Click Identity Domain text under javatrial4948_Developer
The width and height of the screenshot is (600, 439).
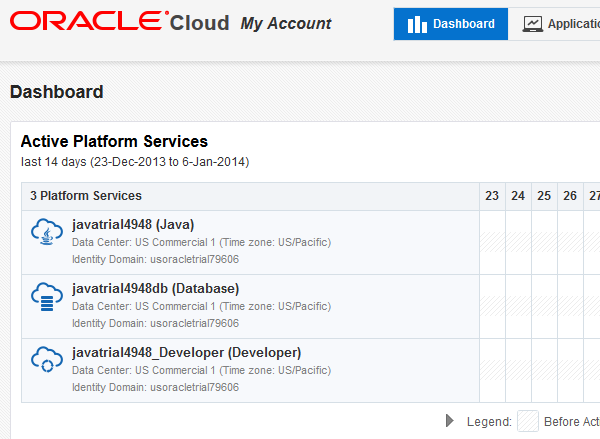point(155,387)
